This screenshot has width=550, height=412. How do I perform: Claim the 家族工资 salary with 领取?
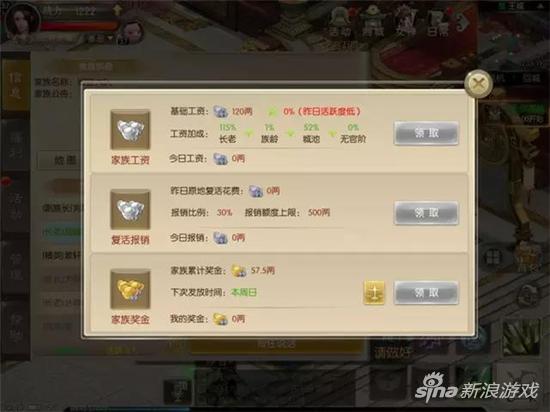tap(426, 133)
